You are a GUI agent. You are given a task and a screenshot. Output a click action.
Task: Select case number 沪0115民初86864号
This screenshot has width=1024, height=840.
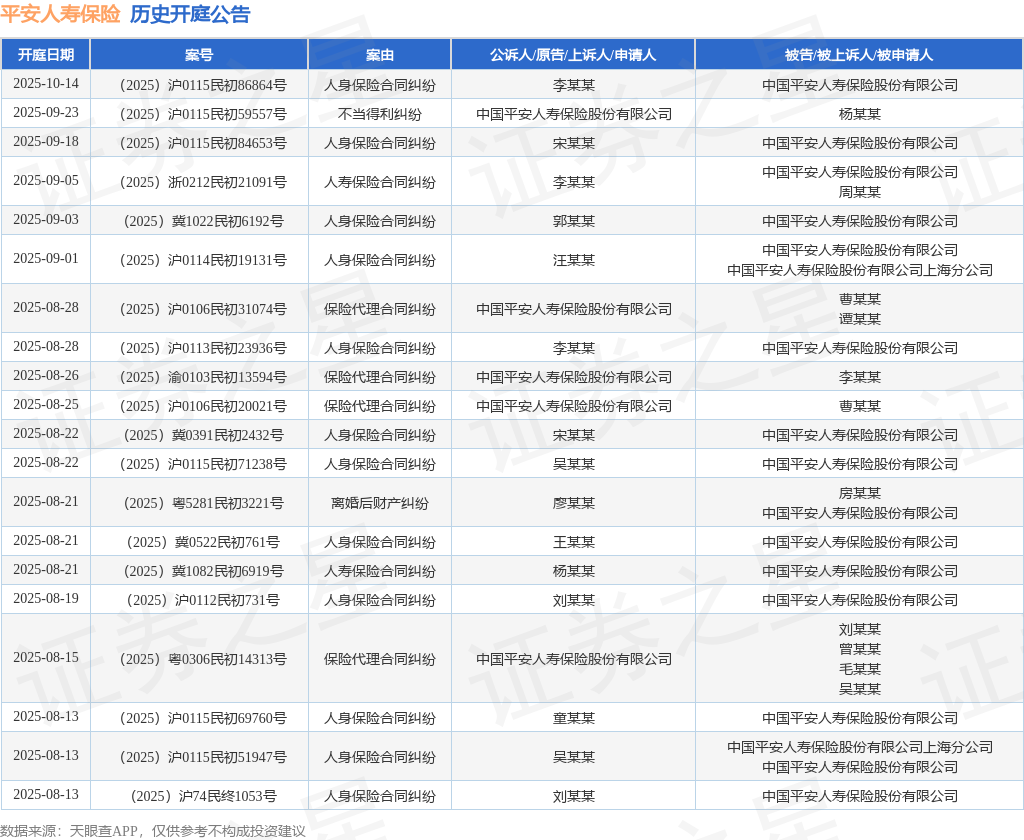point(203,85)
